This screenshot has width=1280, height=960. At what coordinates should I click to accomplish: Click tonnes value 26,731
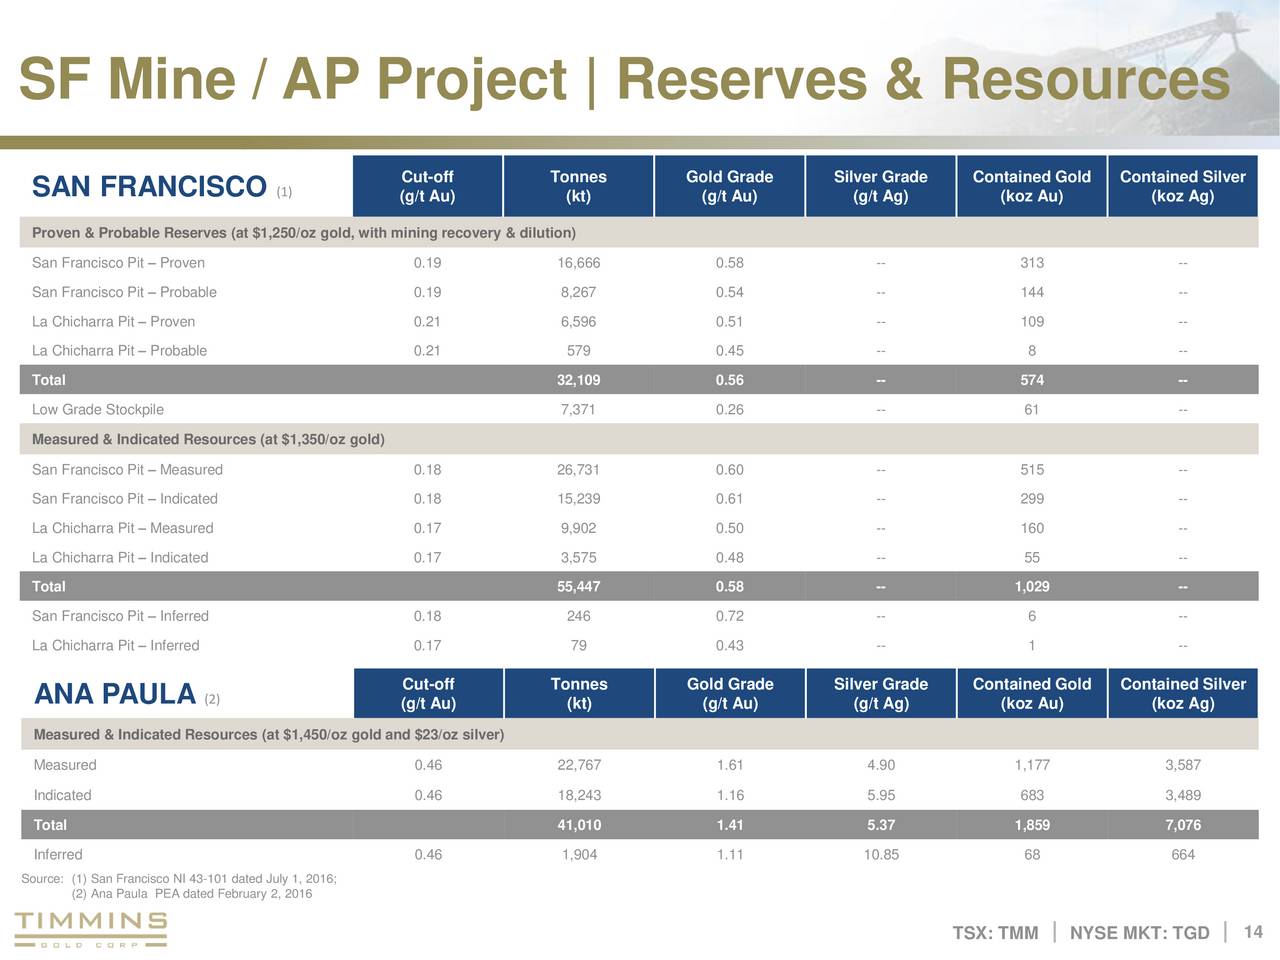click(578, 470)
